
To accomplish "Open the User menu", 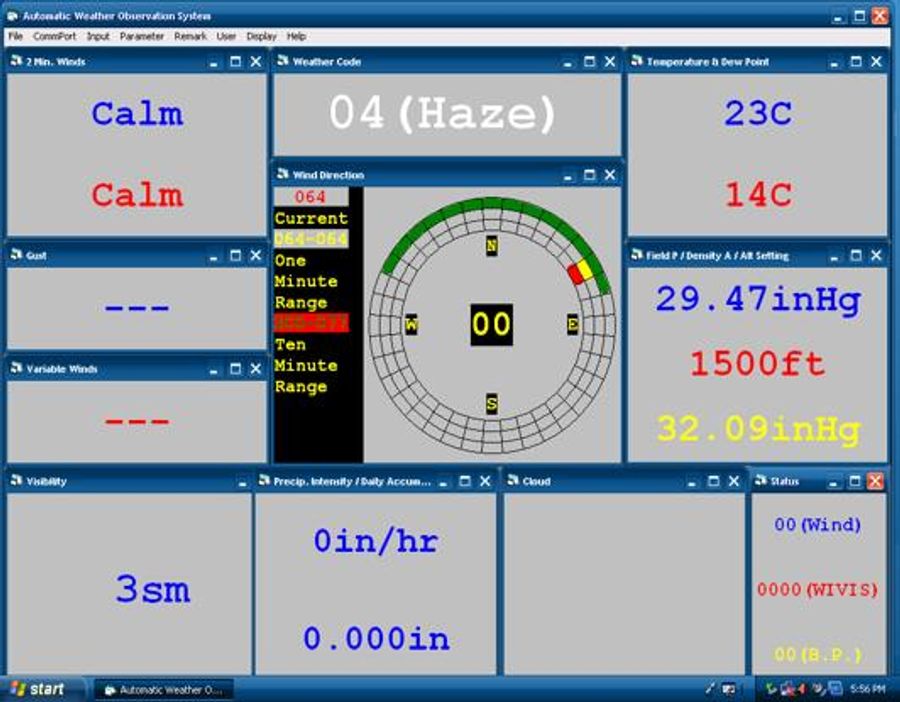I will click(x=226, y=36).
